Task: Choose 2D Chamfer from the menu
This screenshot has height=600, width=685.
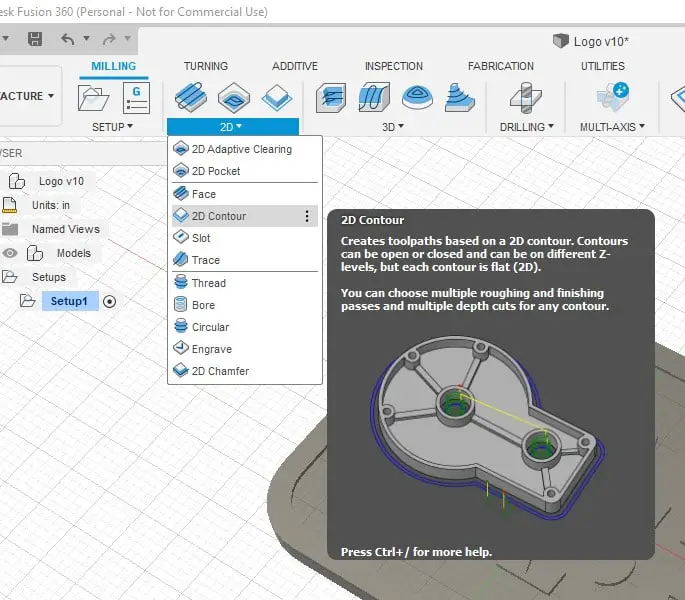Action: (x=245, y=371)
